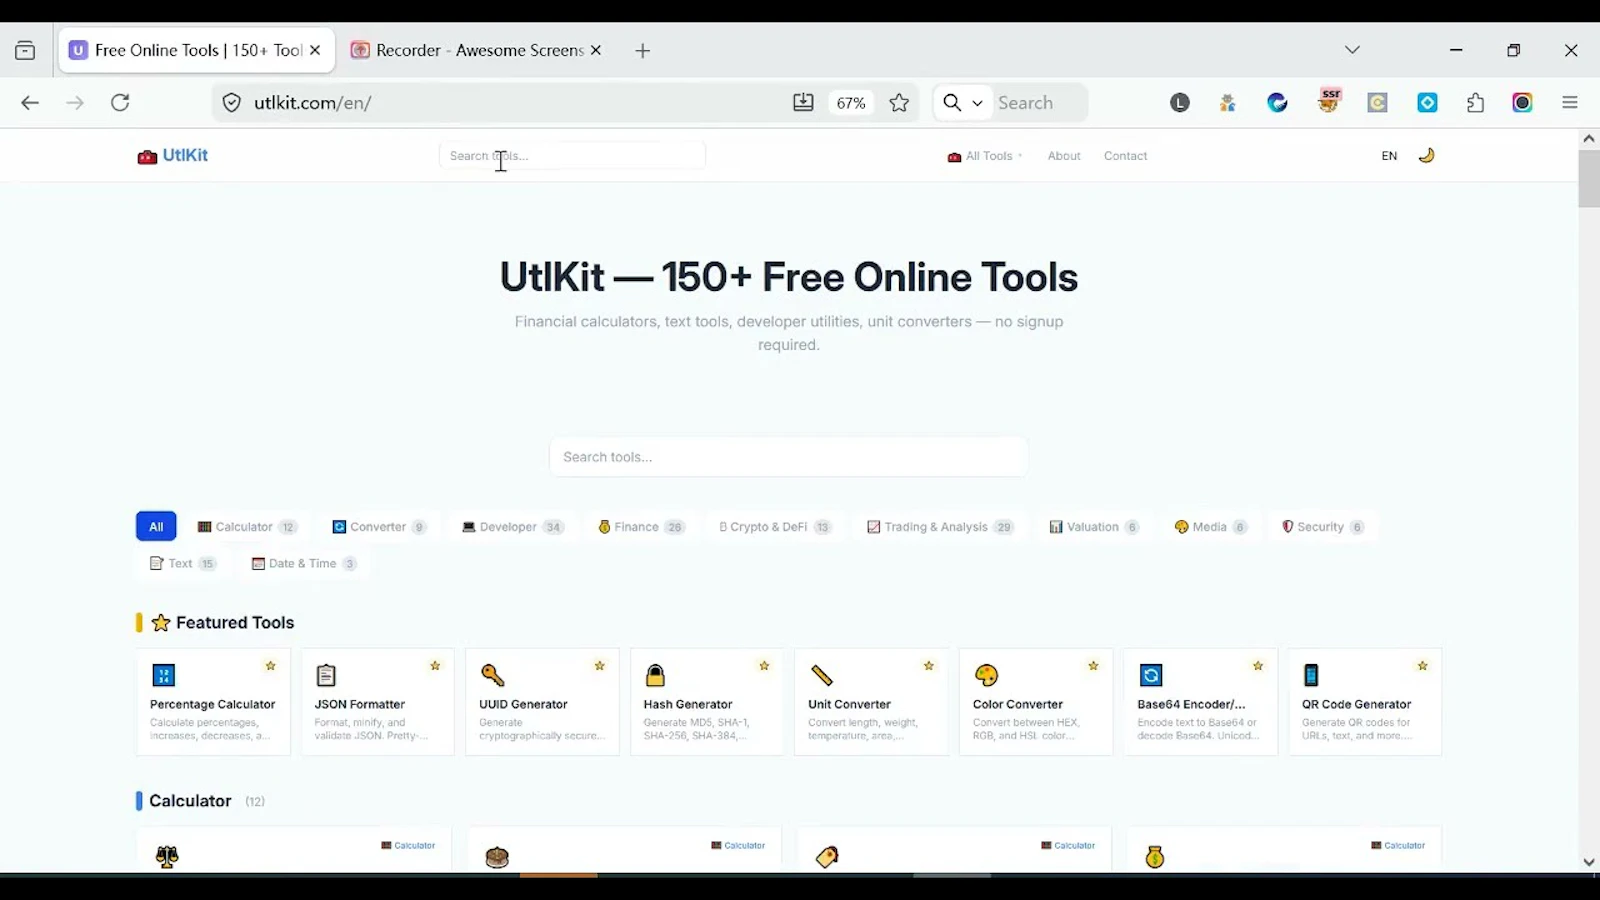Filter by Security category

coord(1323,527)
